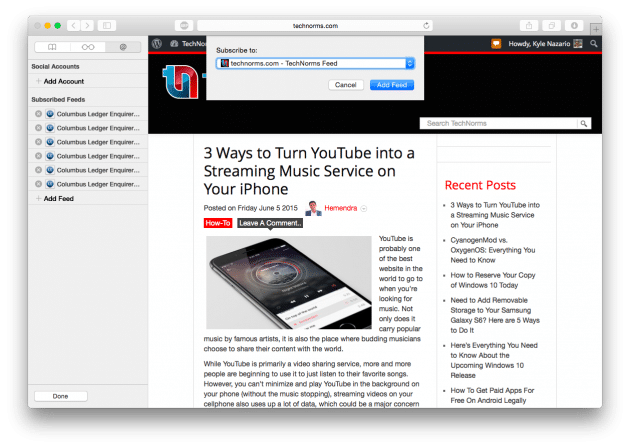
Task: Click the Search TechNorms input field
Action: pos(499,124)
